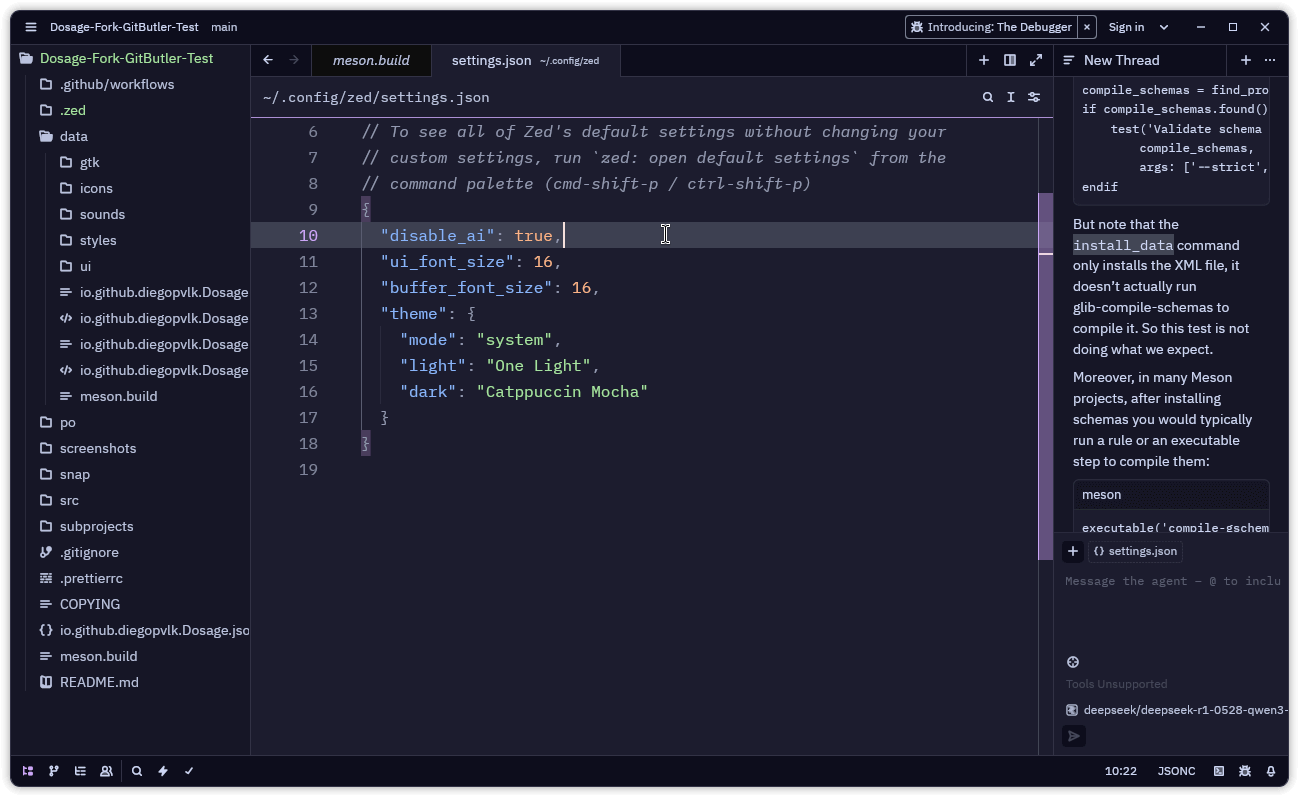Viewport: 1299px width, 797px height.
Task: Open the collaboration panel icon
Action: pos(106,771)
